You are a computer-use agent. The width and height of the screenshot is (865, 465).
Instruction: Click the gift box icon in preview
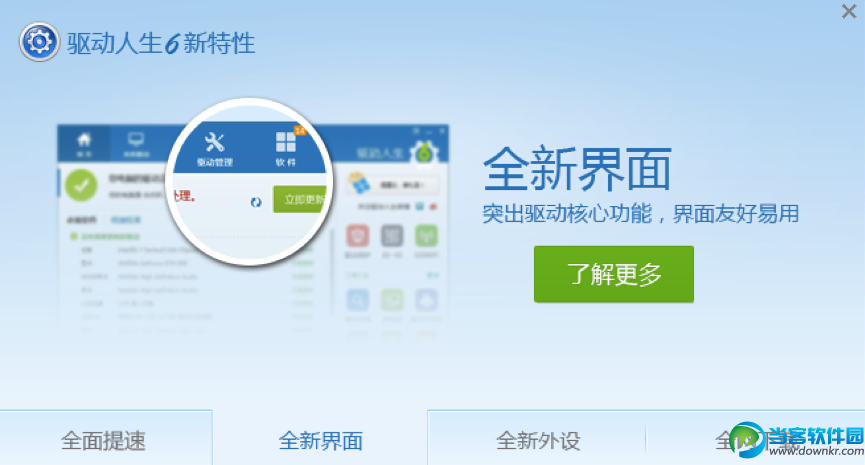(x=359, y=183)
